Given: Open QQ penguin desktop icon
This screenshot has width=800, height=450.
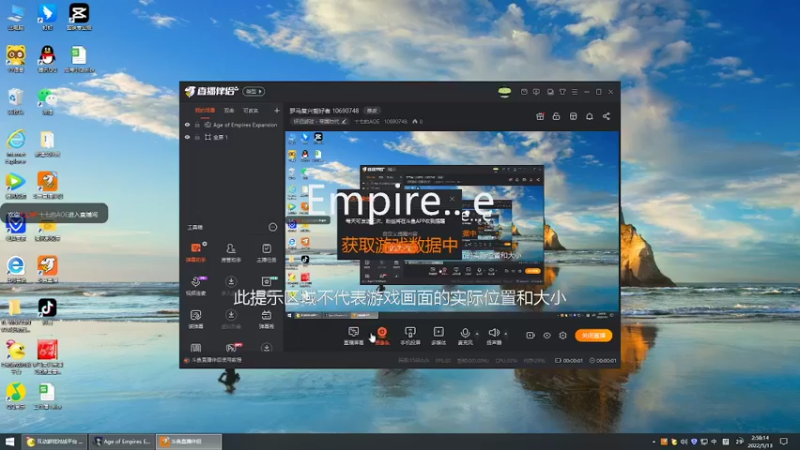Looking at the screenshot, I should tap(47, 59).
